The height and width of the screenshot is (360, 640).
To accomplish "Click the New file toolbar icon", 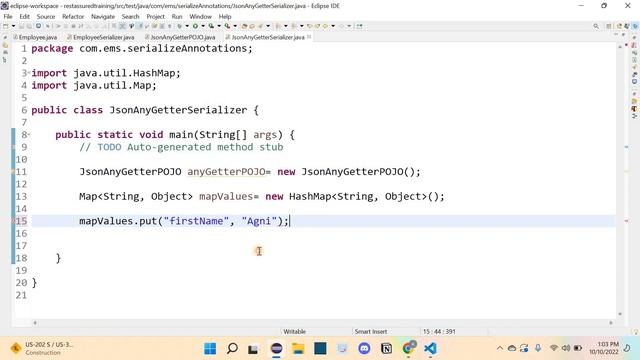I will [x=5, y=26].
